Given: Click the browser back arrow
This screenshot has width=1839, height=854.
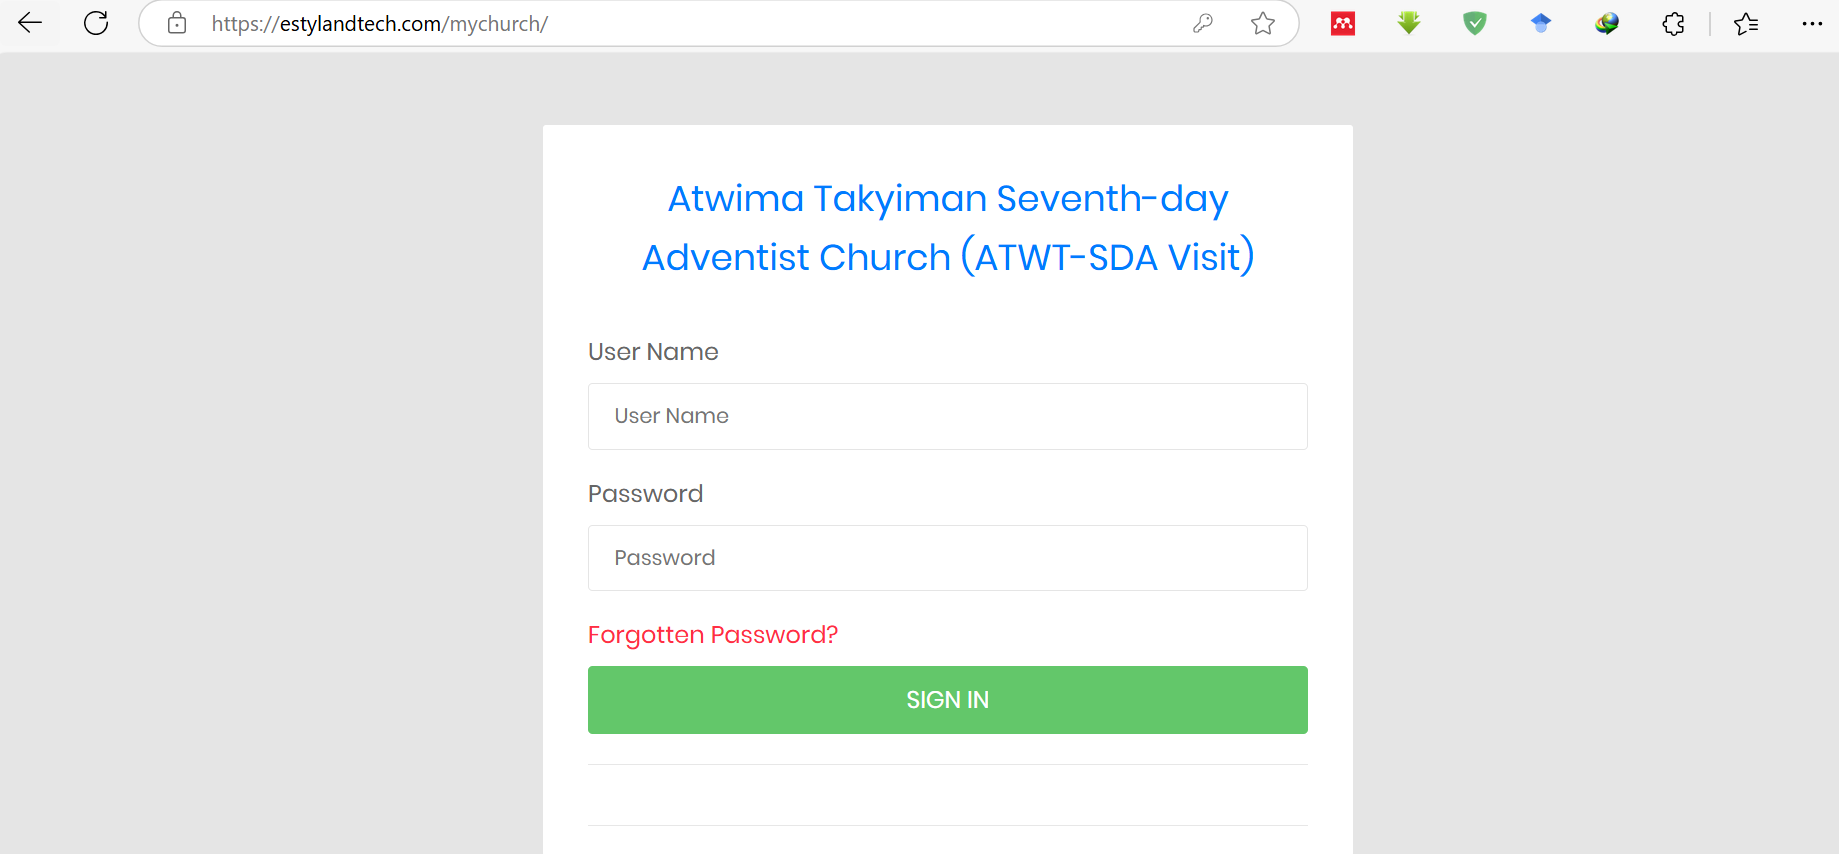Looking at the screenshot, I should [30, 23].
